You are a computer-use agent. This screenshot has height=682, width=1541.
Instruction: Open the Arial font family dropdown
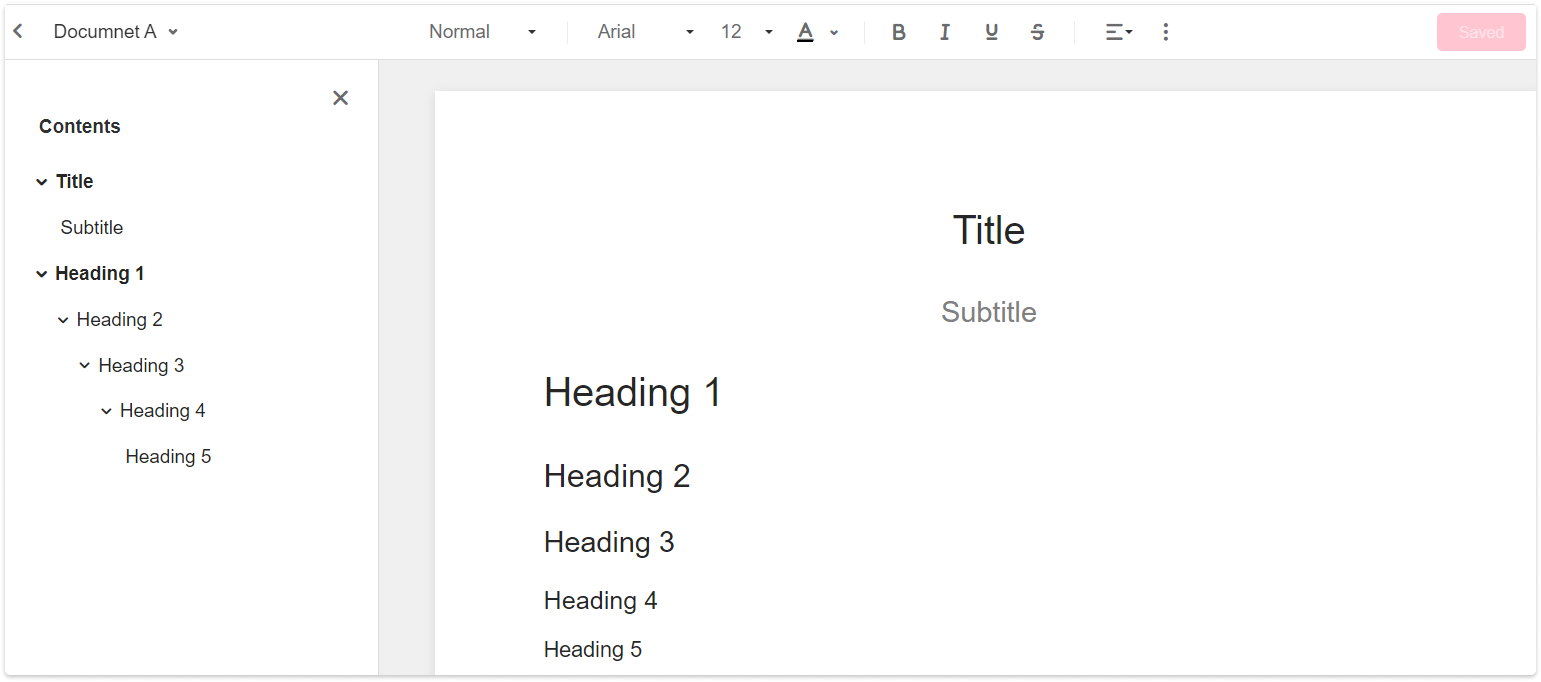tap(645, 32)
